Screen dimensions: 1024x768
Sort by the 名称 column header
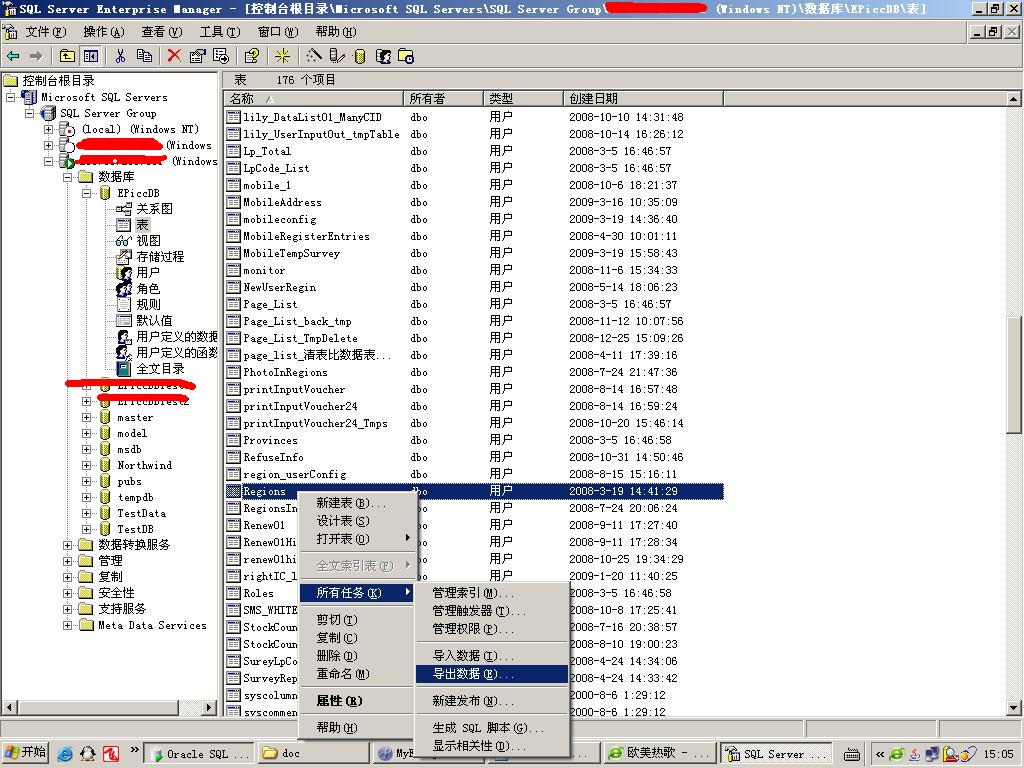[x=313, y=99]
